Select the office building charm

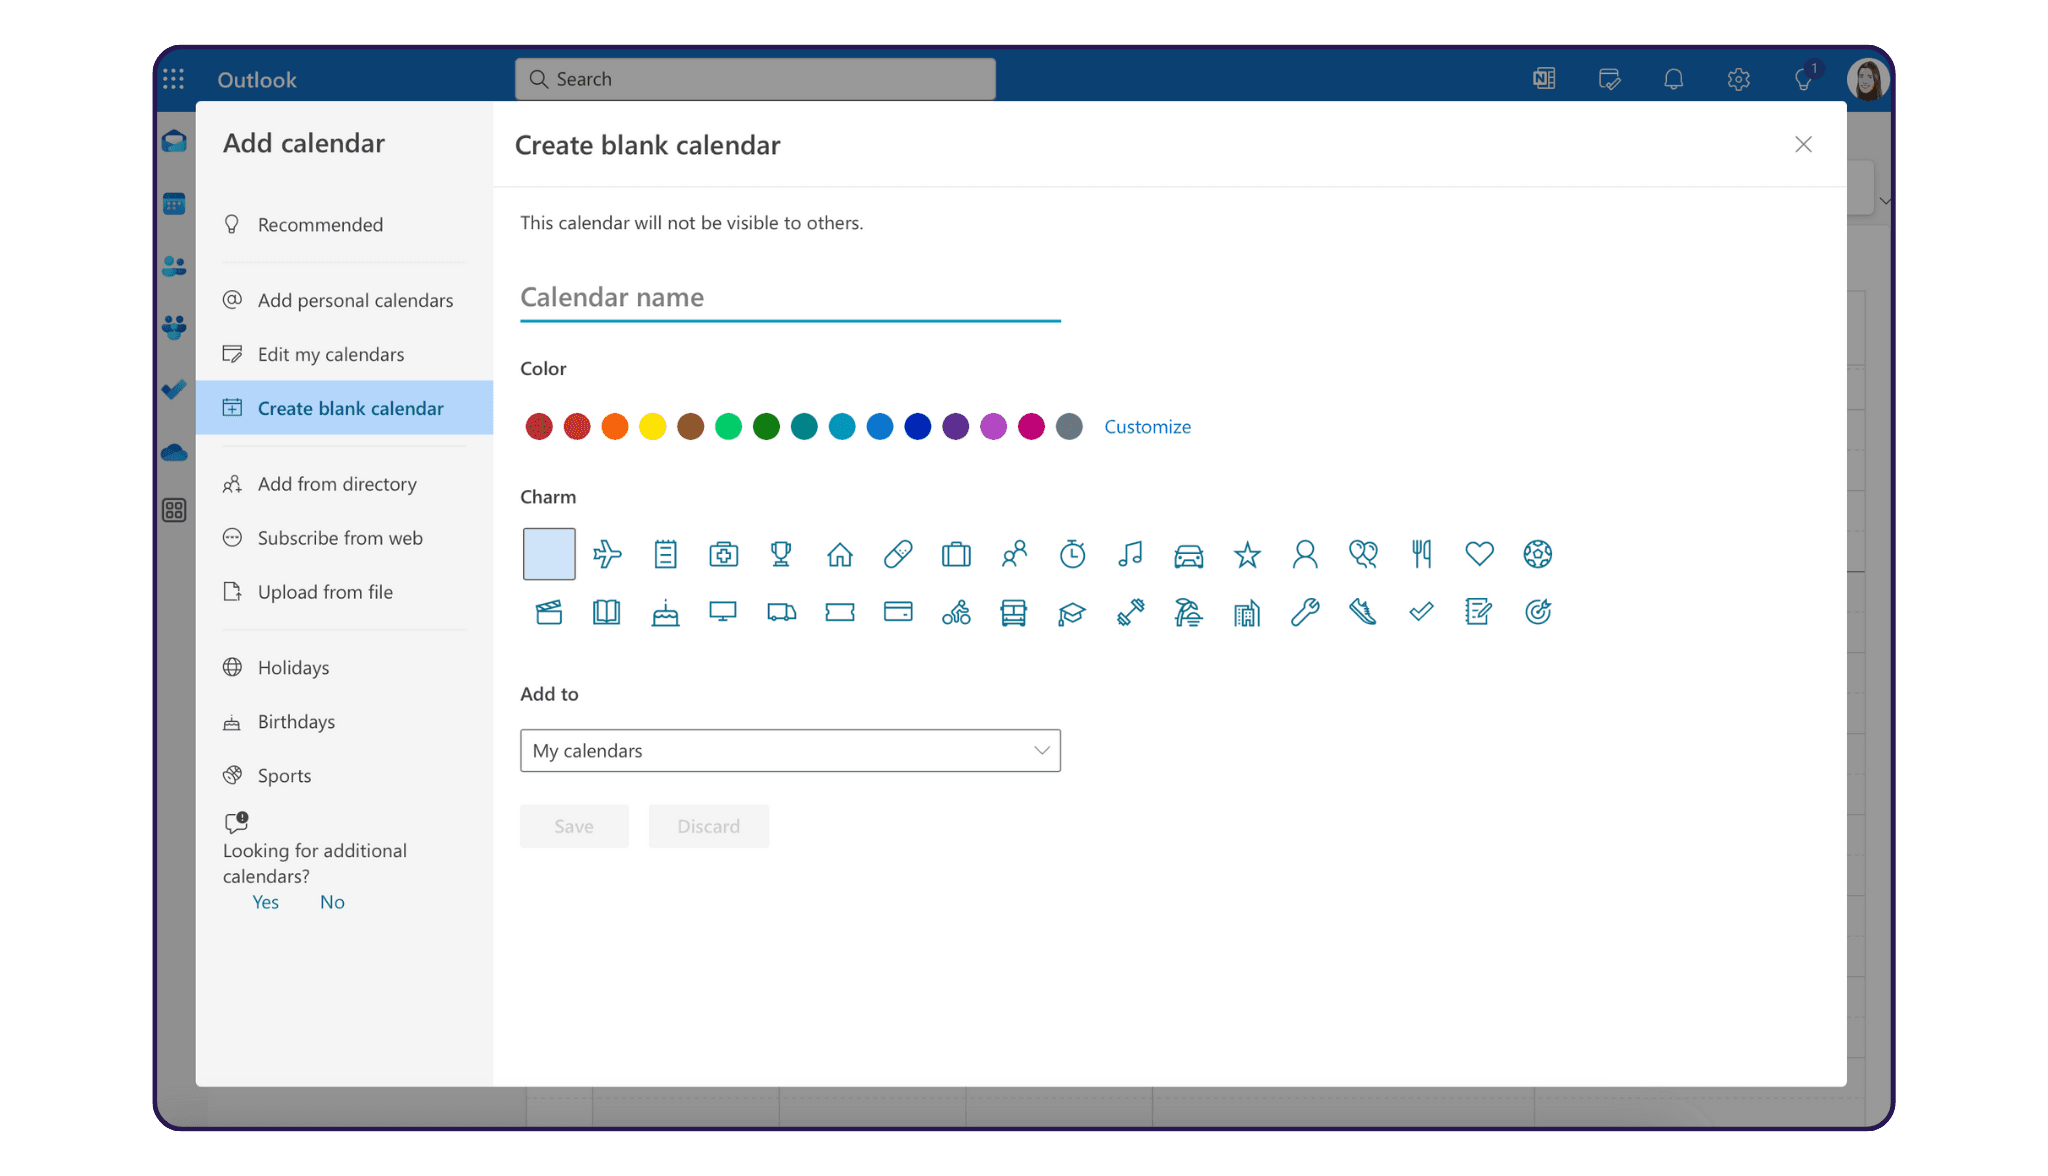click(1247, 612)
